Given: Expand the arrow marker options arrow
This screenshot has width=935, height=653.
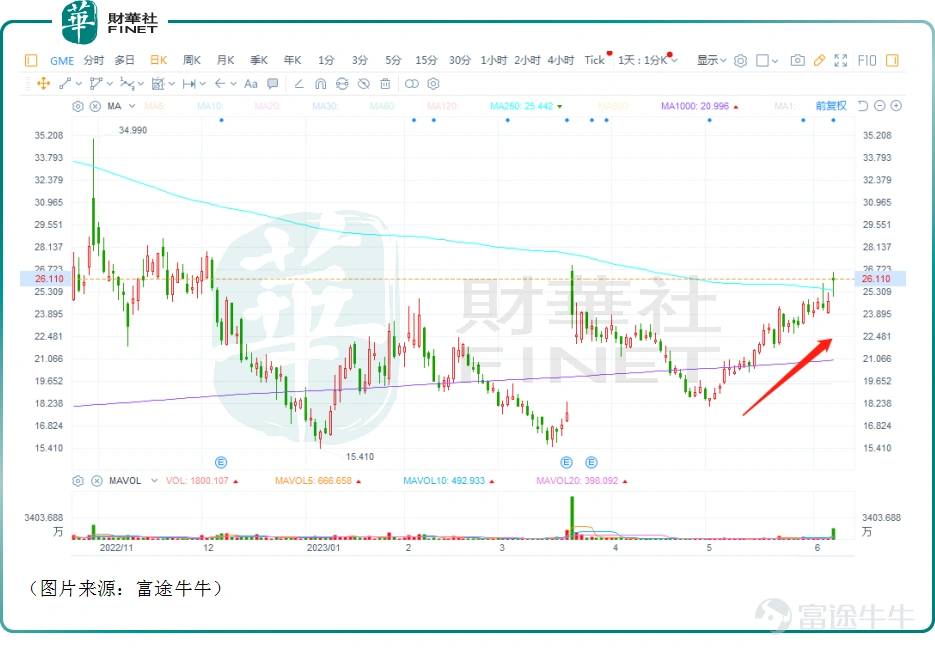Looking at the screenshot, I should 234,83.
